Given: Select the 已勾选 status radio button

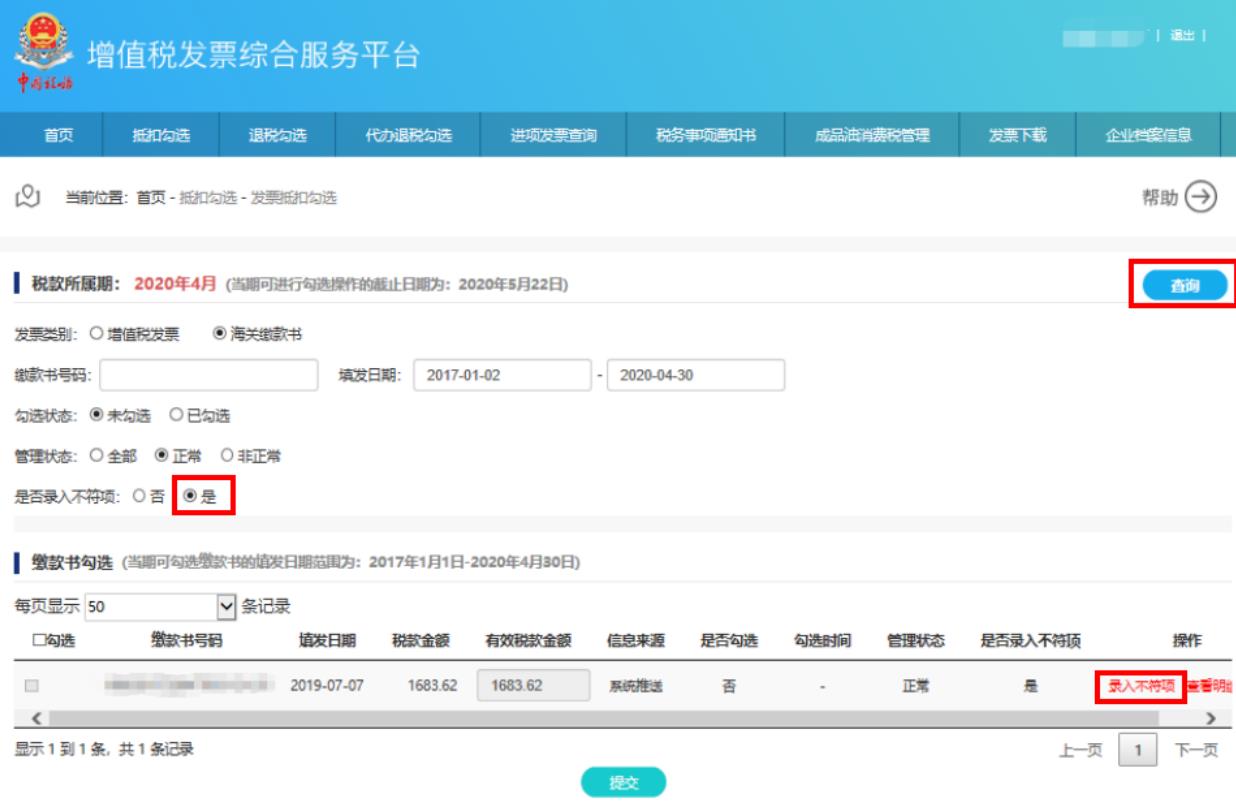Looking at the screenshot, I should (x=175, y=415).
